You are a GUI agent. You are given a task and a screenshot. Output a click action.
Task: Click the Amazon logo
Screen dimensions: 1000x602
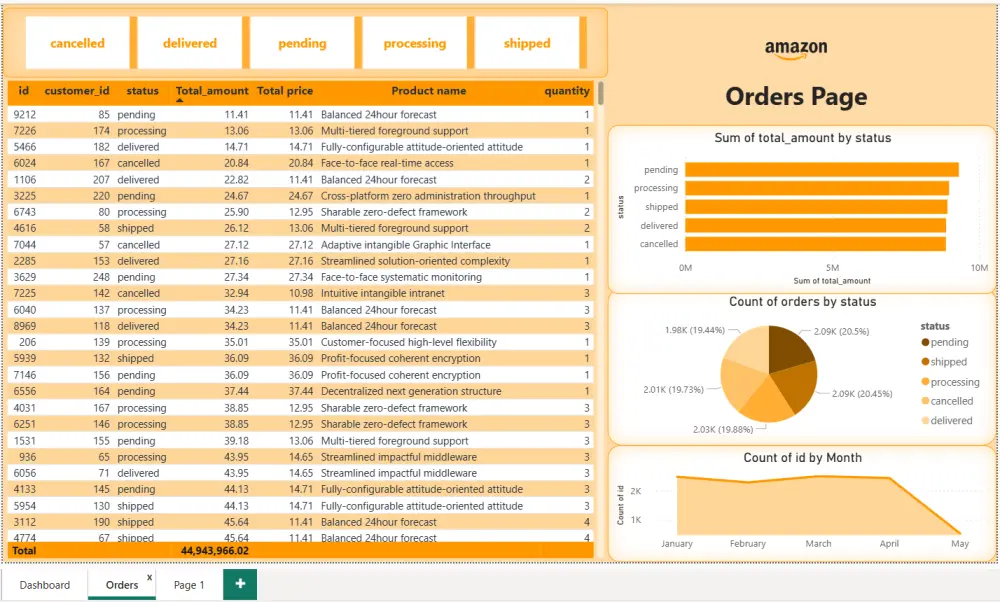tap(796, 46)
